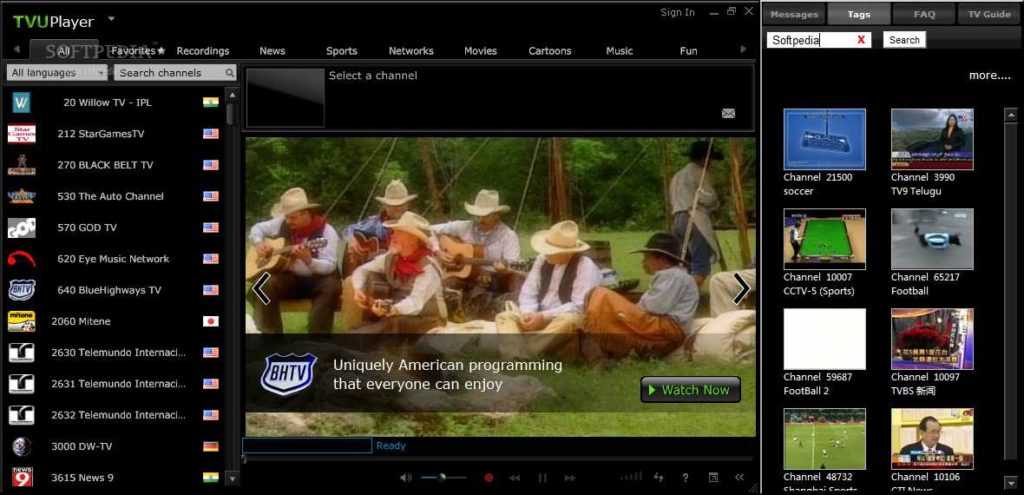The image size is (1024, 495).
Task: Show the next banner with right arrow
Action: (x=741, y=288)
